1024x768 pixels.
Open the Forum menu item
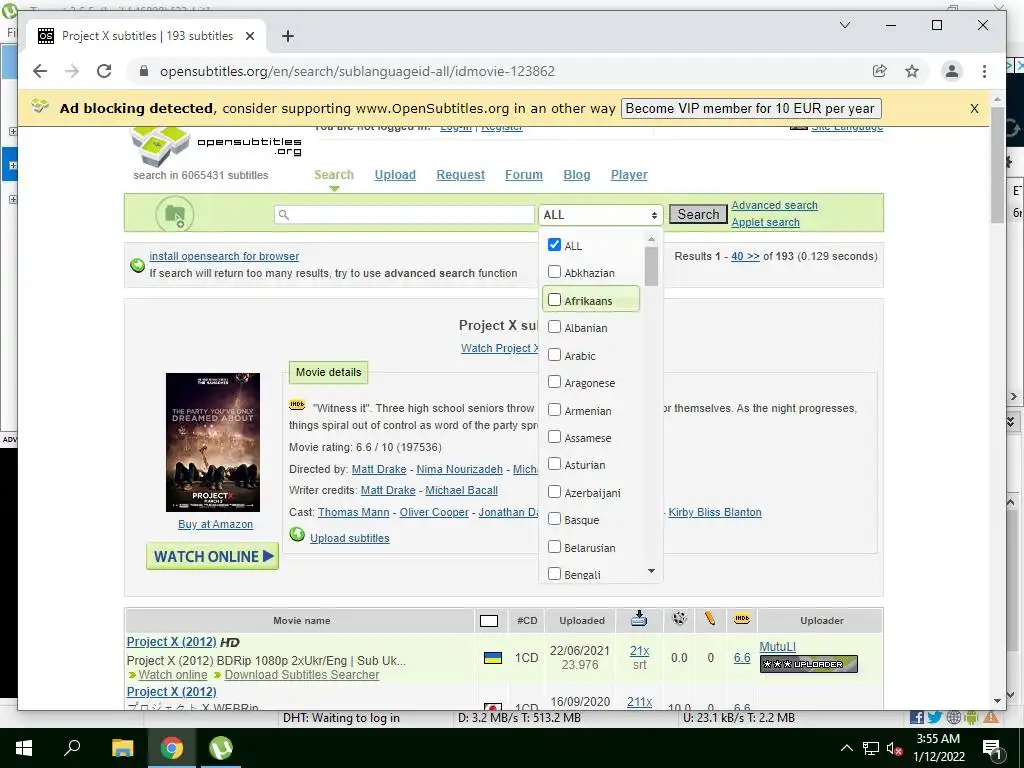[x=524, y=175]
